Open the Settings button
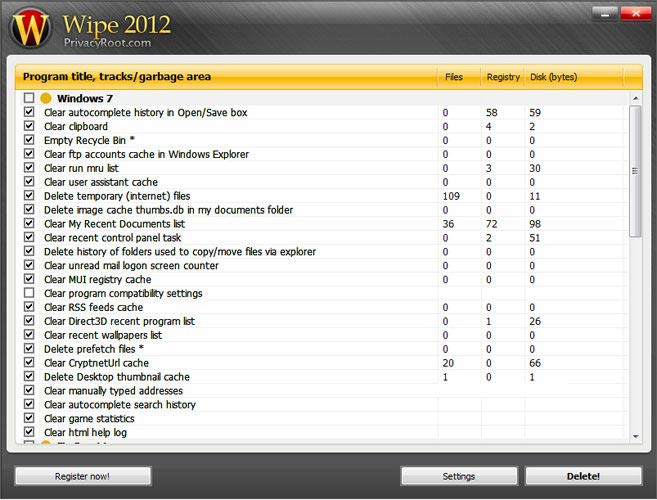 [459, 476]
